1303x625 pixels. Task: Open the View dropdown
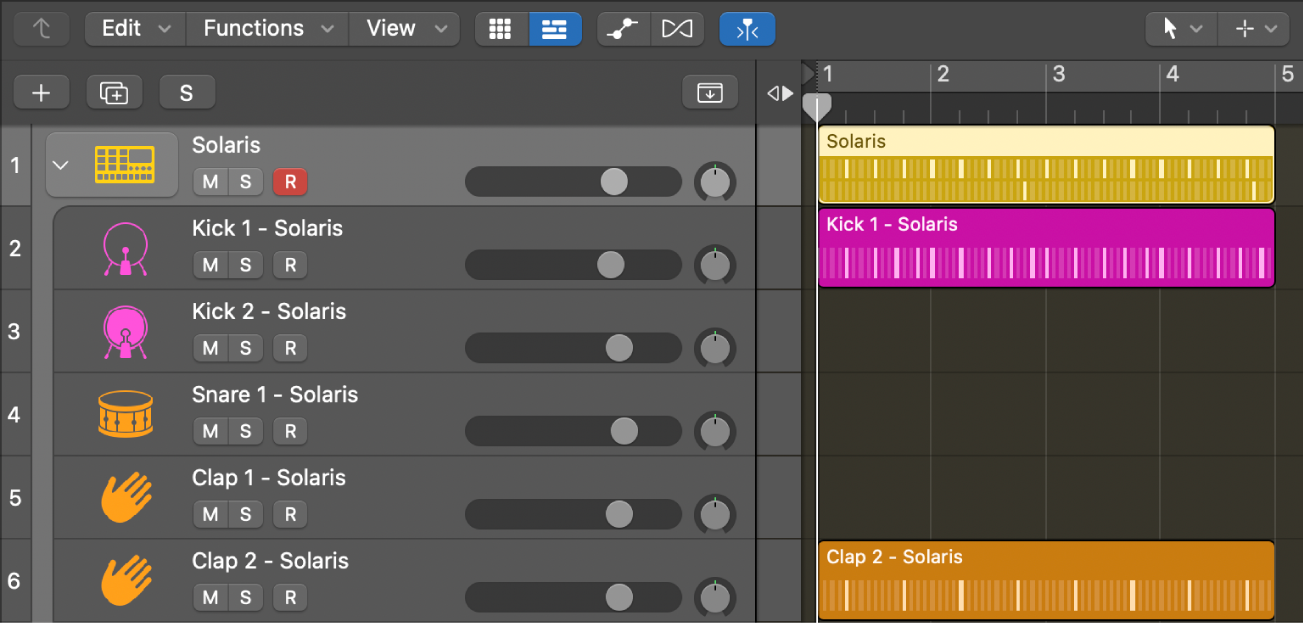point(404,28)
